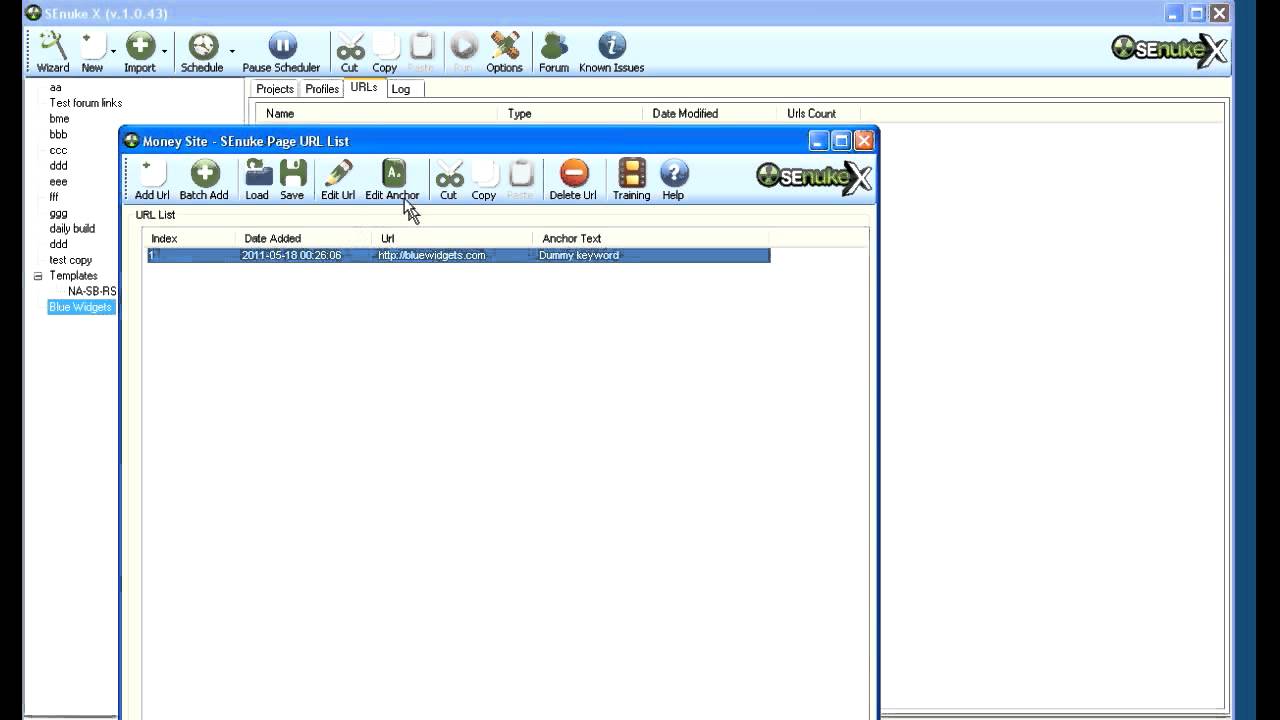This screenshot has width=1280, height=720.
Task: Select the 'bme' tree item
Action: (59, 119)
